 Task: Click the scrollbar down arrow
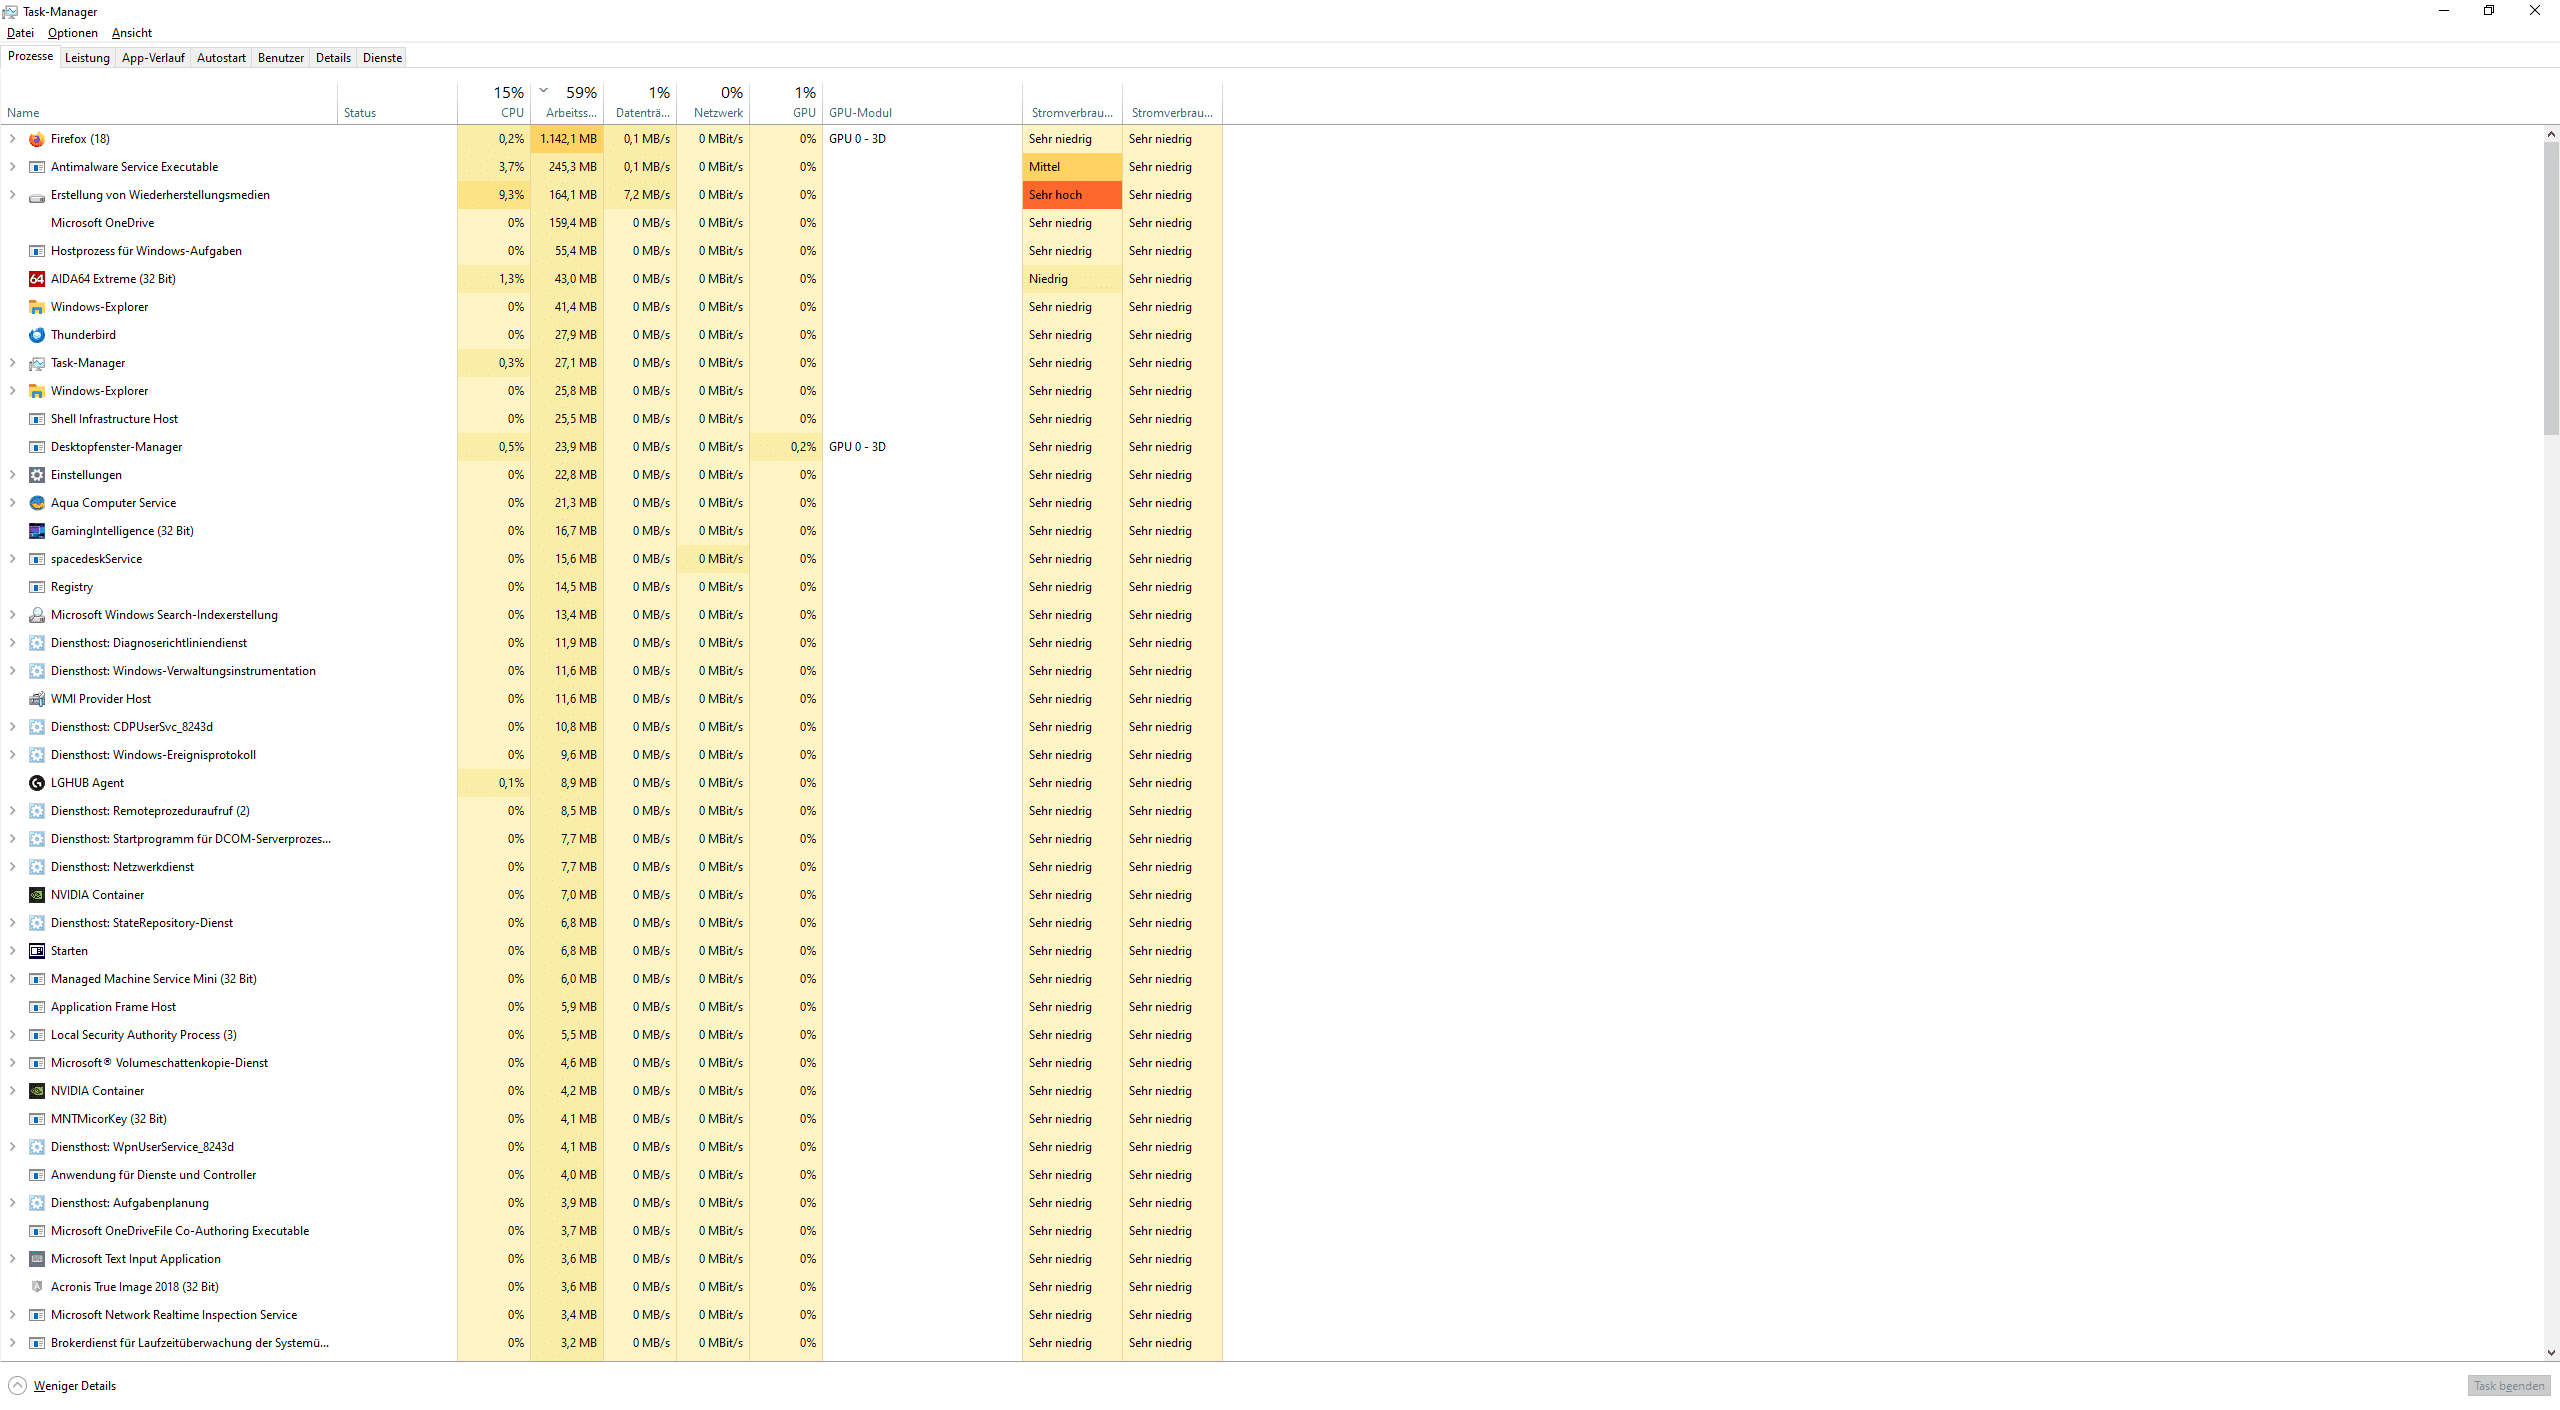2551,1353
